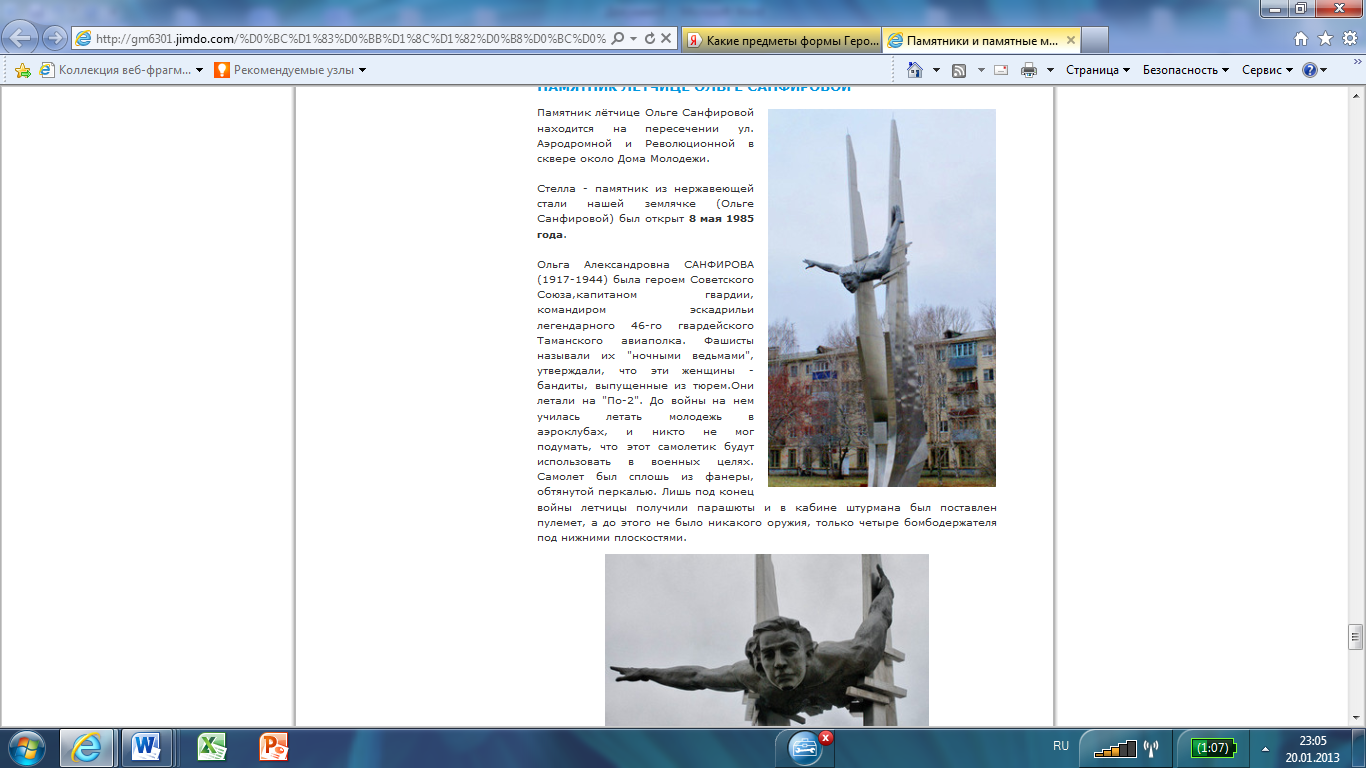Click the scrollbar down arrow at bottom

(x=1356, y=718)
